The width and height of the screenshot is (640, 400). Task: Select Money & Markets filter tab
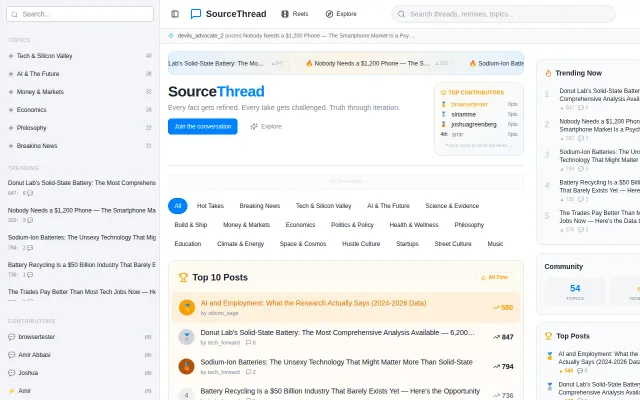pos(246,224)
